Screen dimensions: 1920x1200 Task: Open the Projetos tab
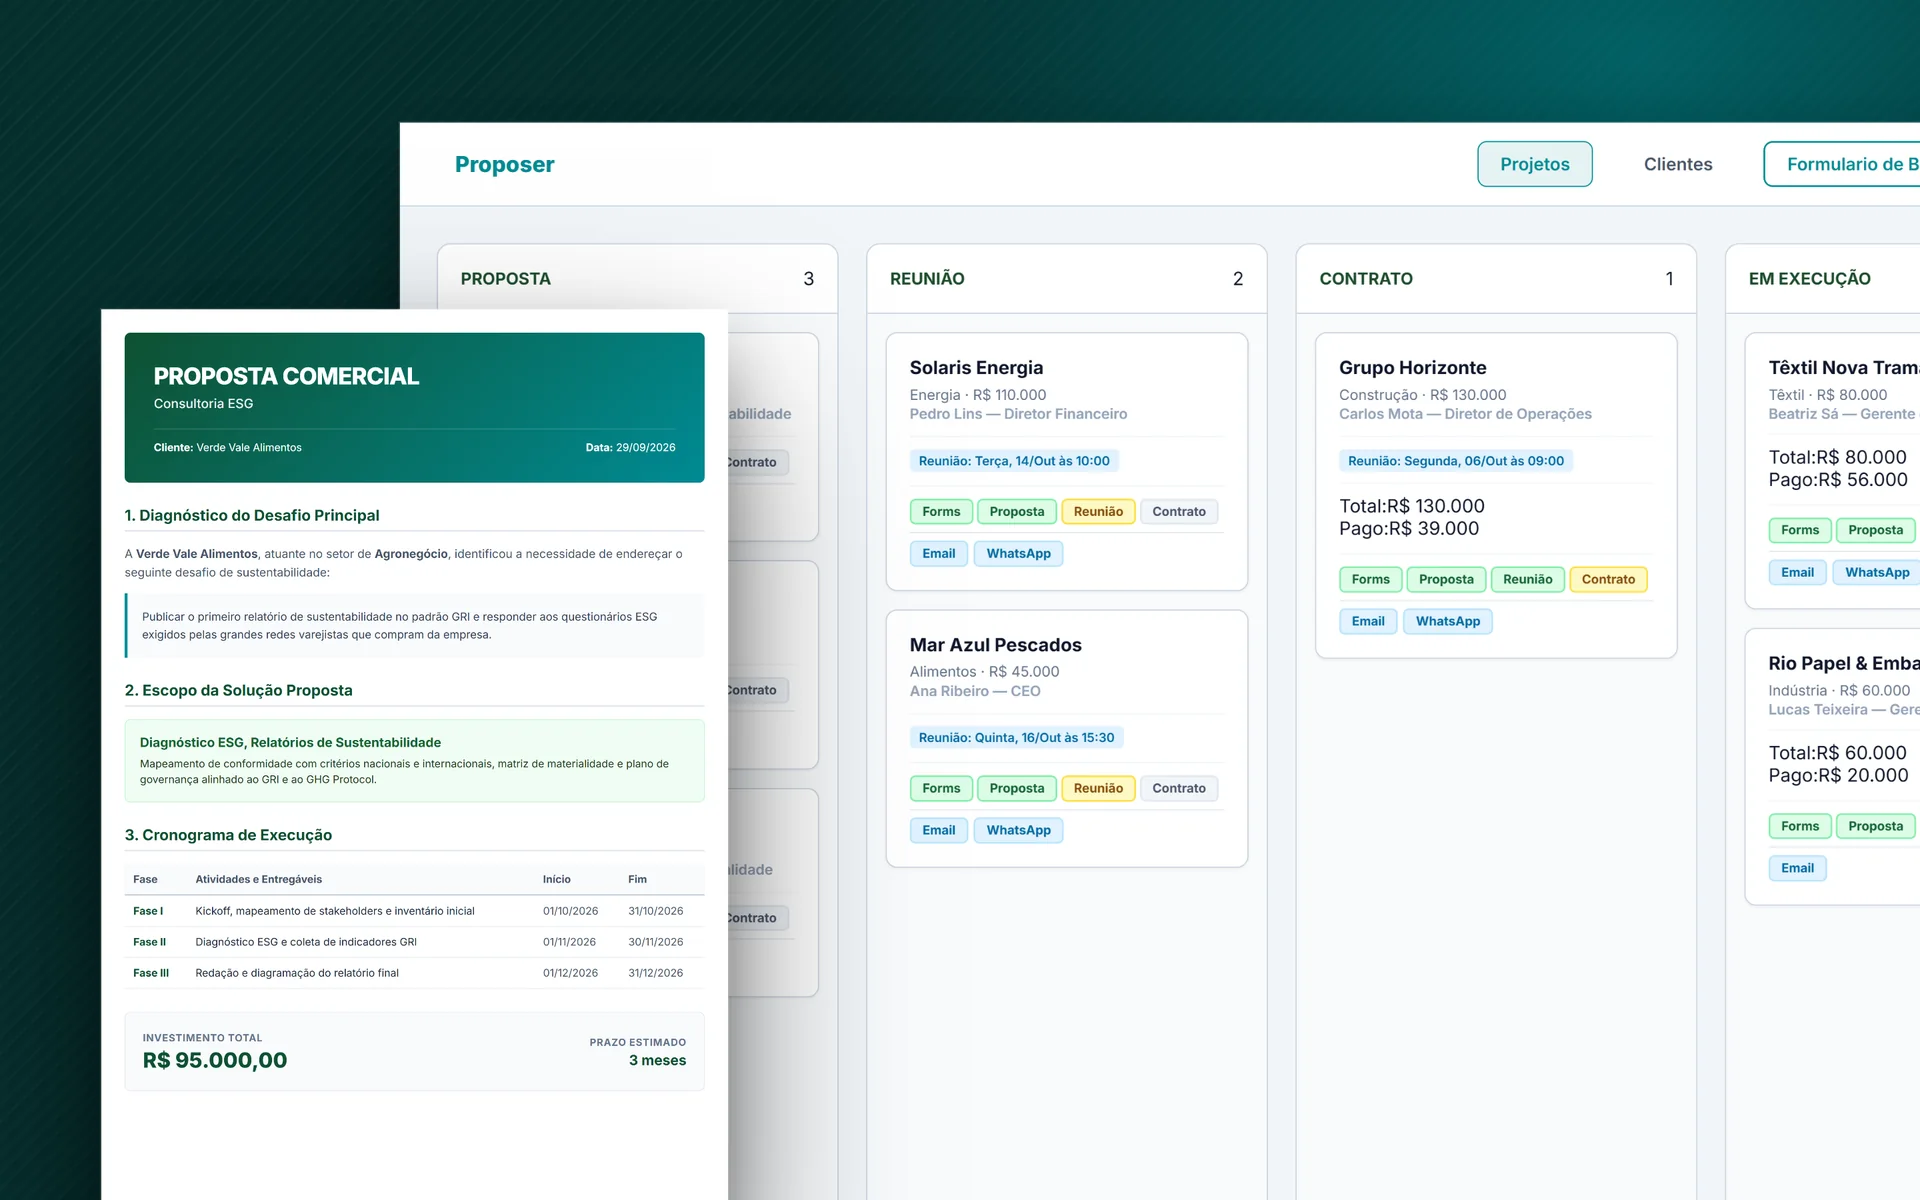[1535, 164]
